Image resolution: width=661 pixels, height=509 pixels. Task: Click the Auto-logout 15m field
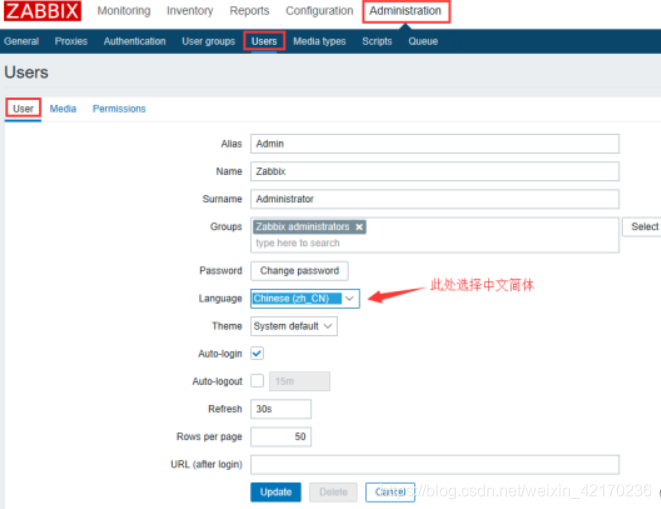[x=299, y=381]
